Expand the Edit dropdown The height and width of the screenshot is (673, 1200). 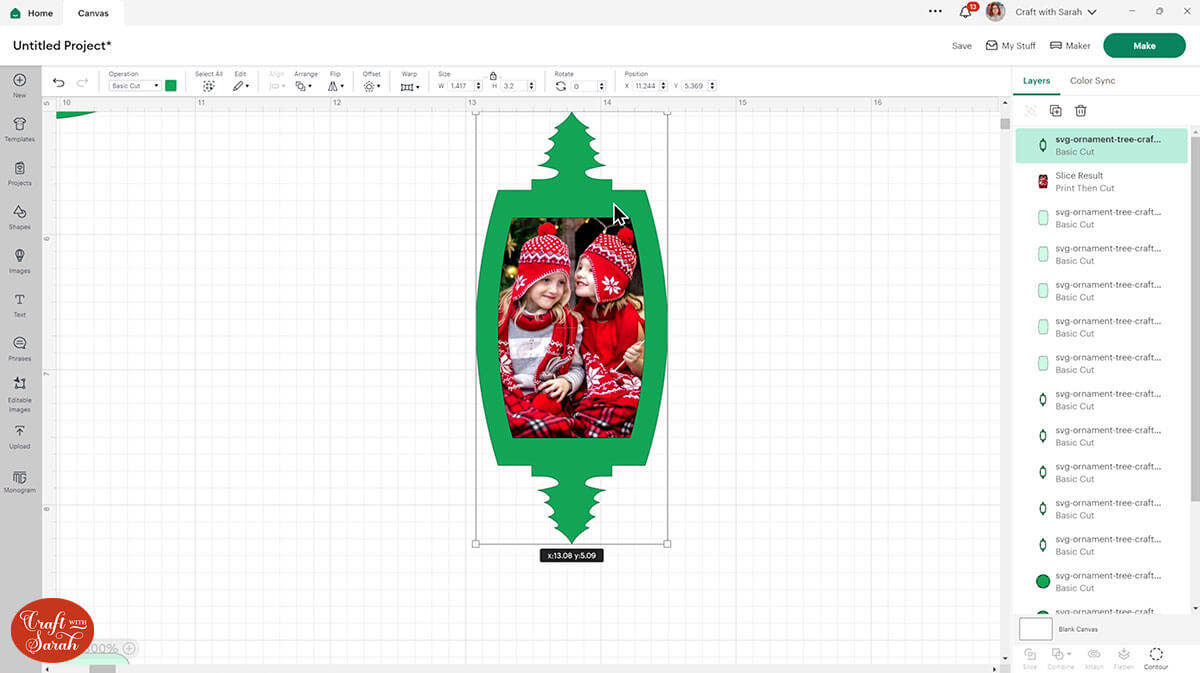point(240,87)
